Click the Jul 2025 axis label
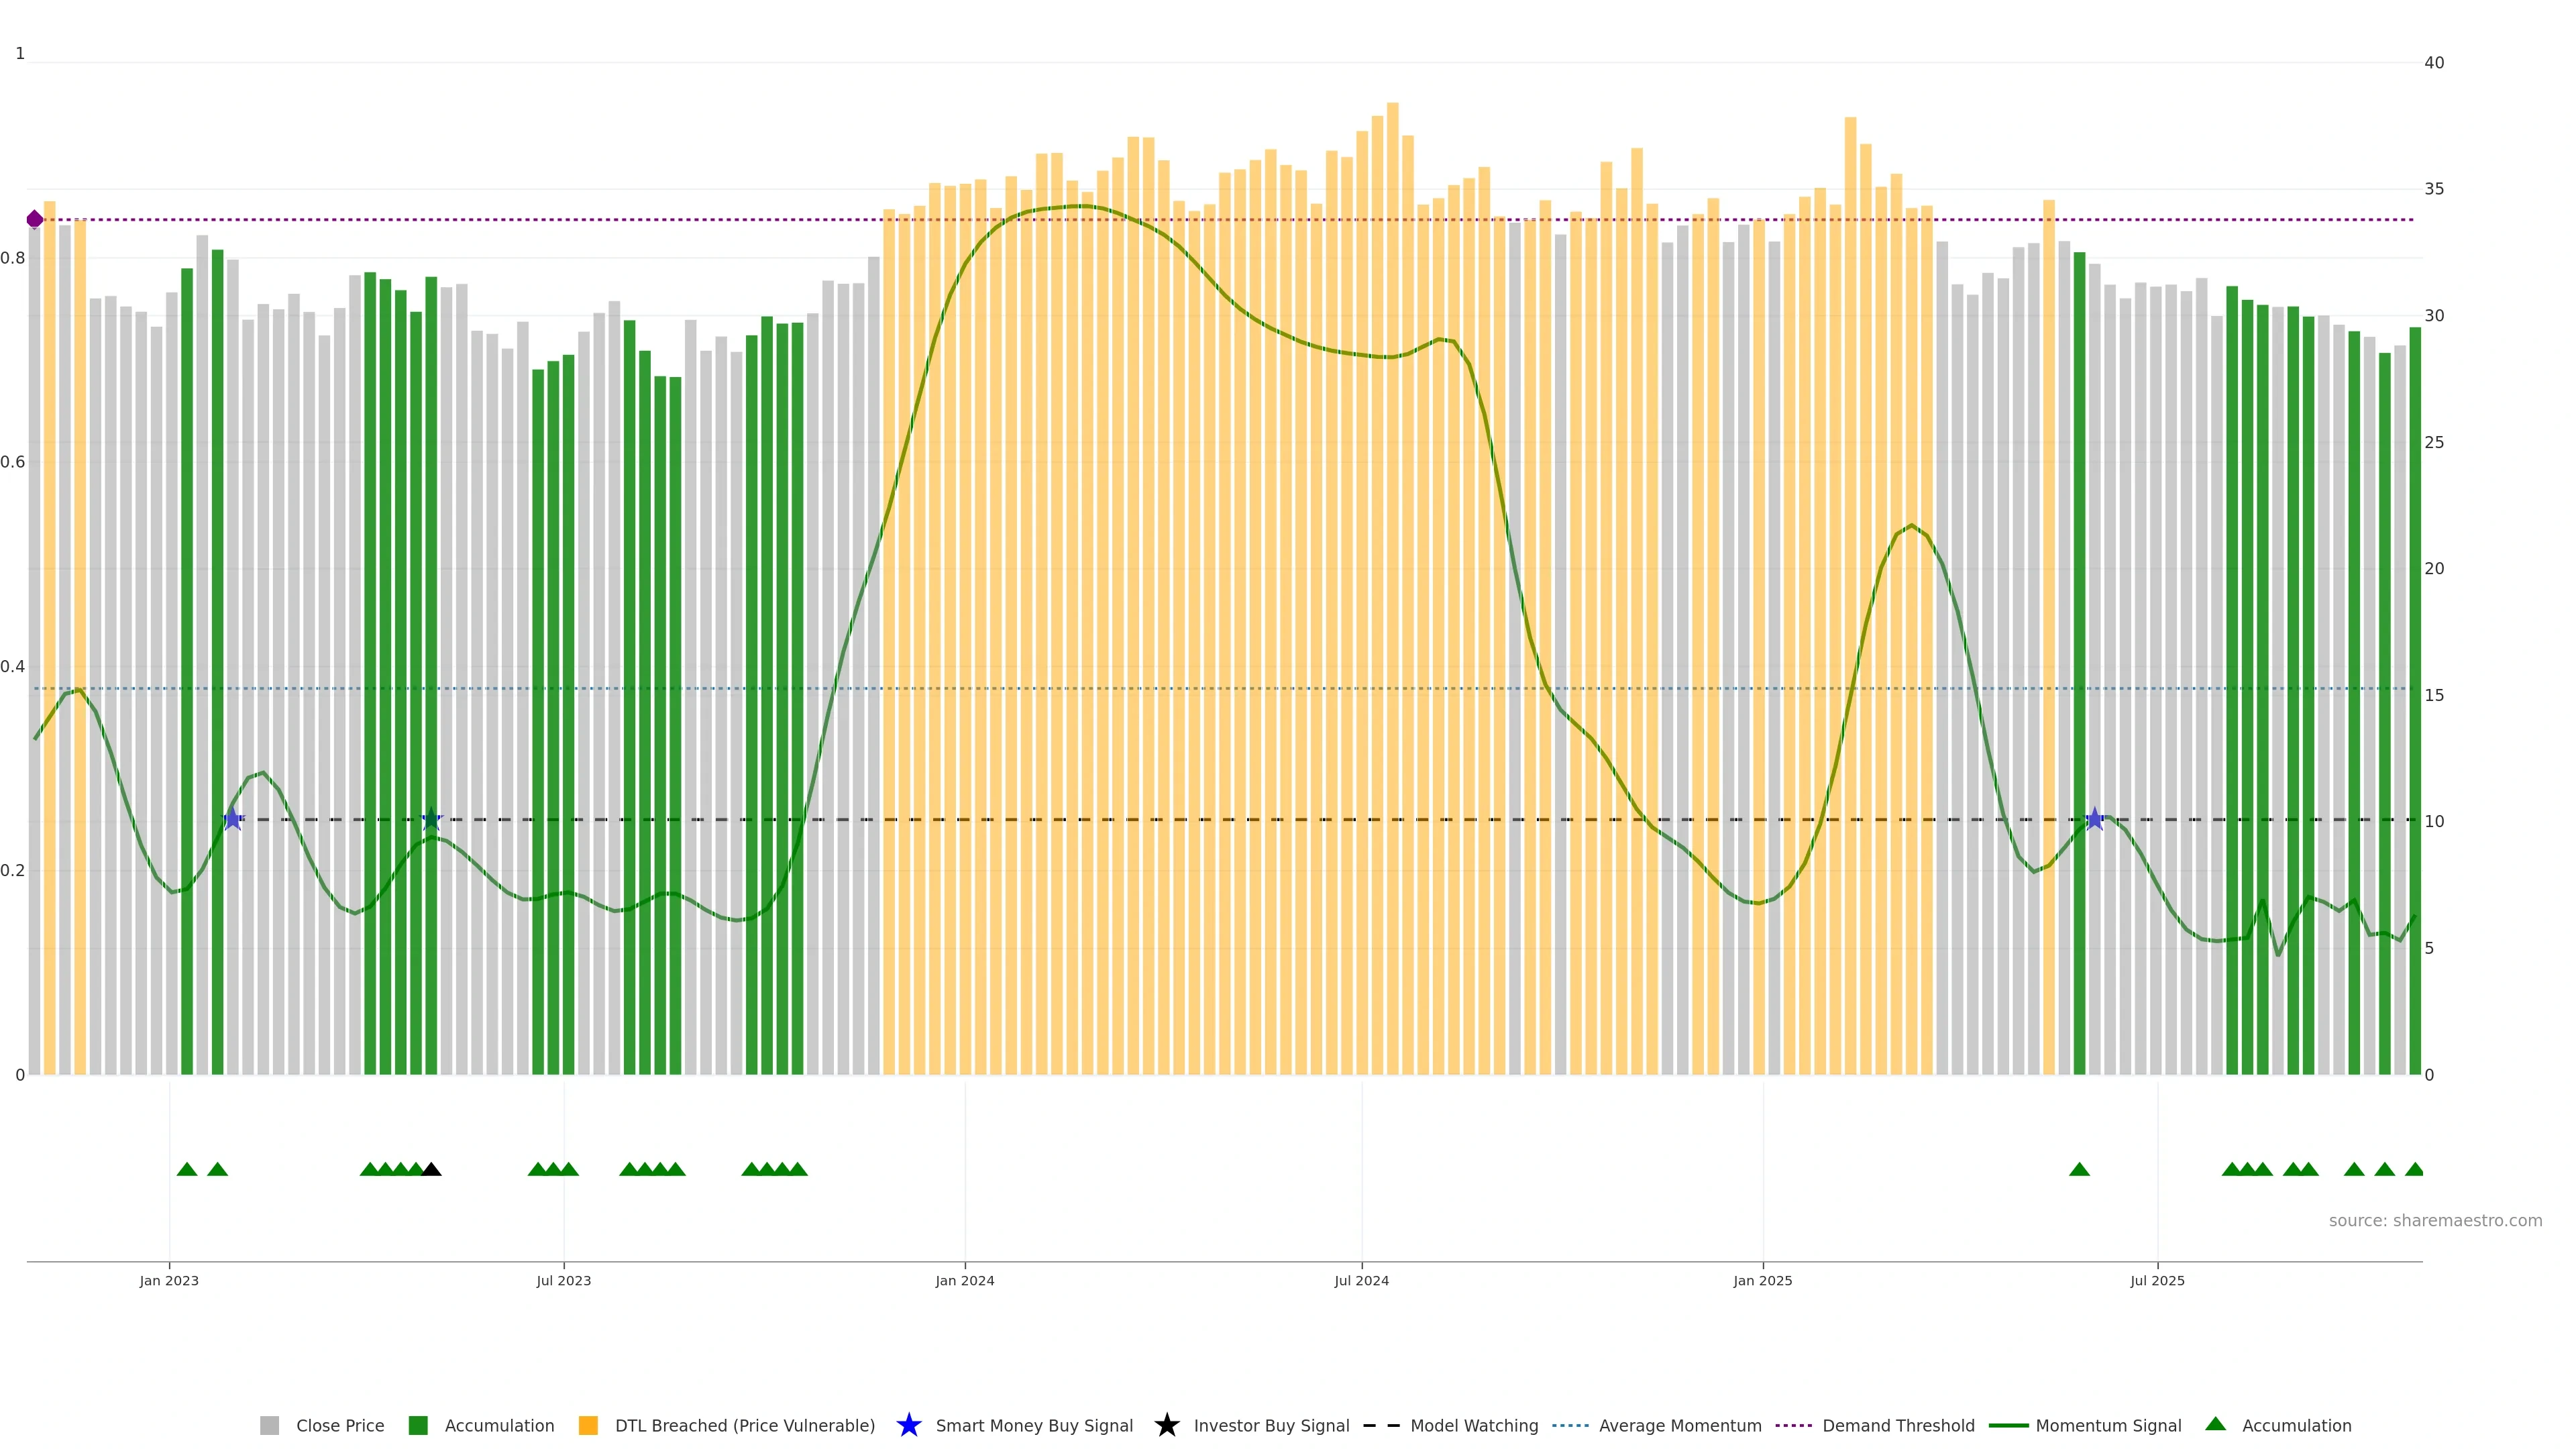 (2157, 1281)
